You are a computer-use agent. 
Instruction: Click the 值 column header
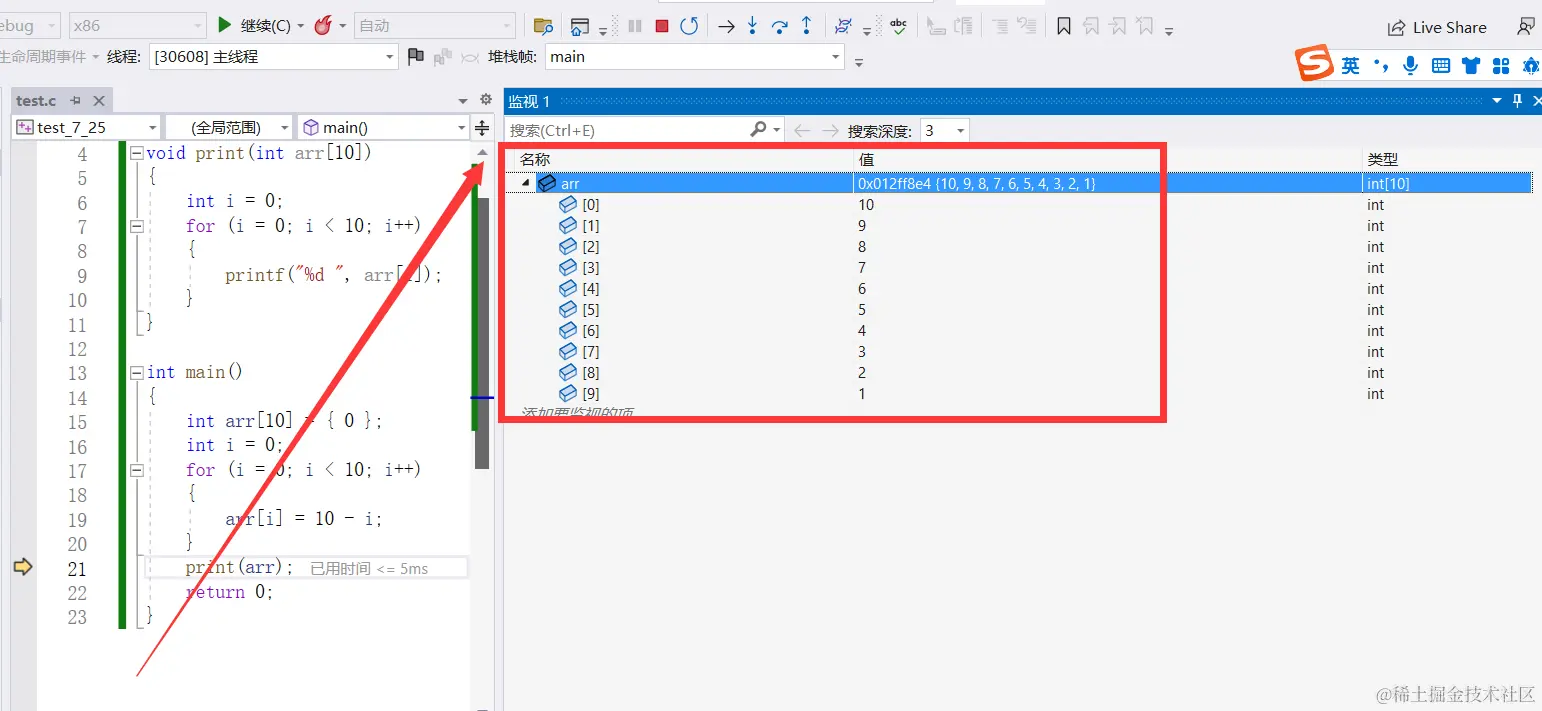pos(866,159)
